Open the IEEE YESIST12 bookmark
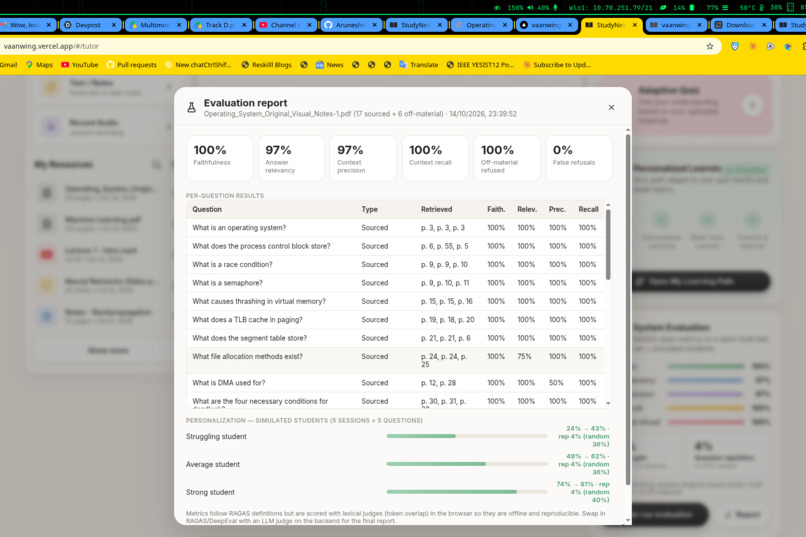The width and height of the screenshot is (806, 537). coord(480,65)
